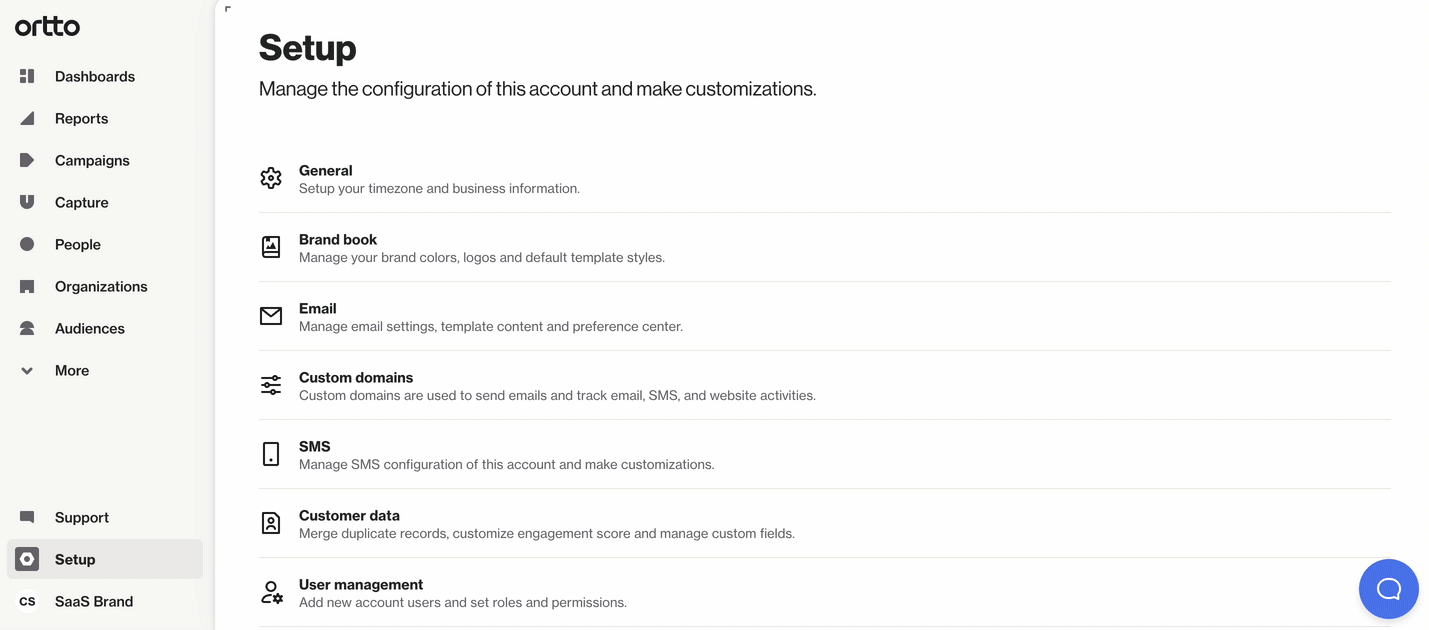Open the User management settings link

pos(360,585)
